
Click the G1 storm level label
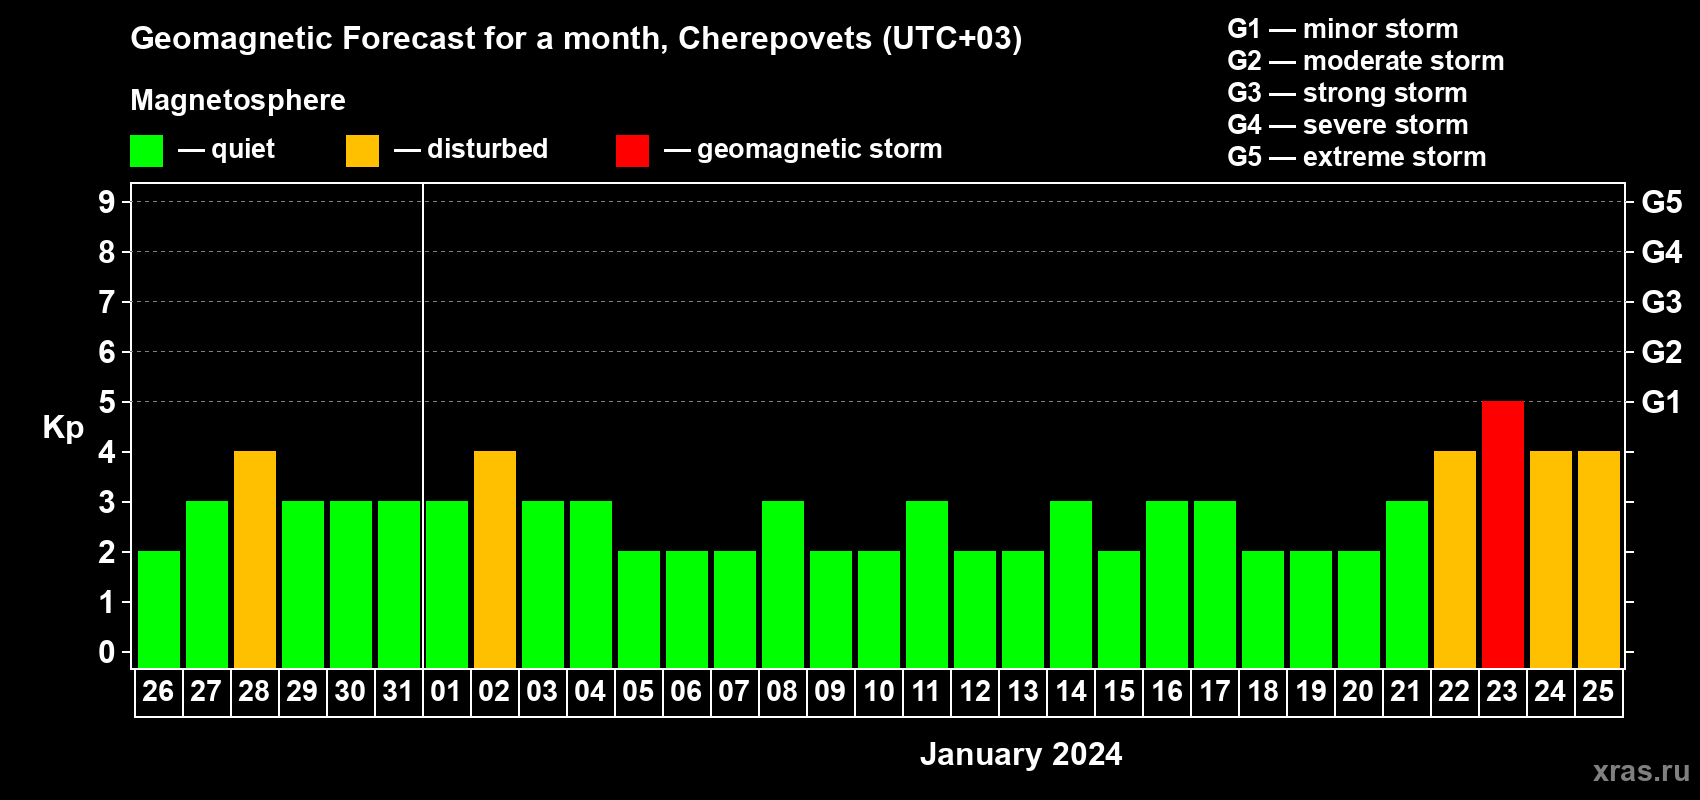click(x=1661, y=402)
